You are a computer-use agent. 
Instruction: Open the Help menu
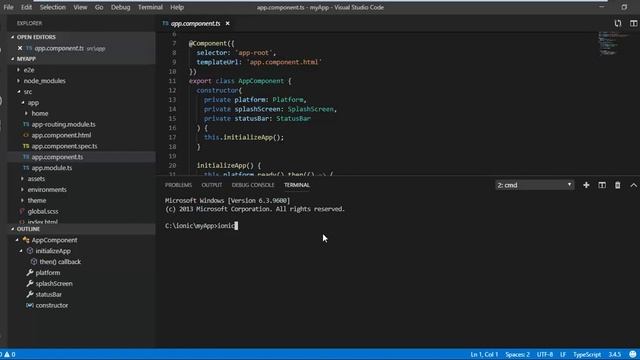click(x=177, y=7)
